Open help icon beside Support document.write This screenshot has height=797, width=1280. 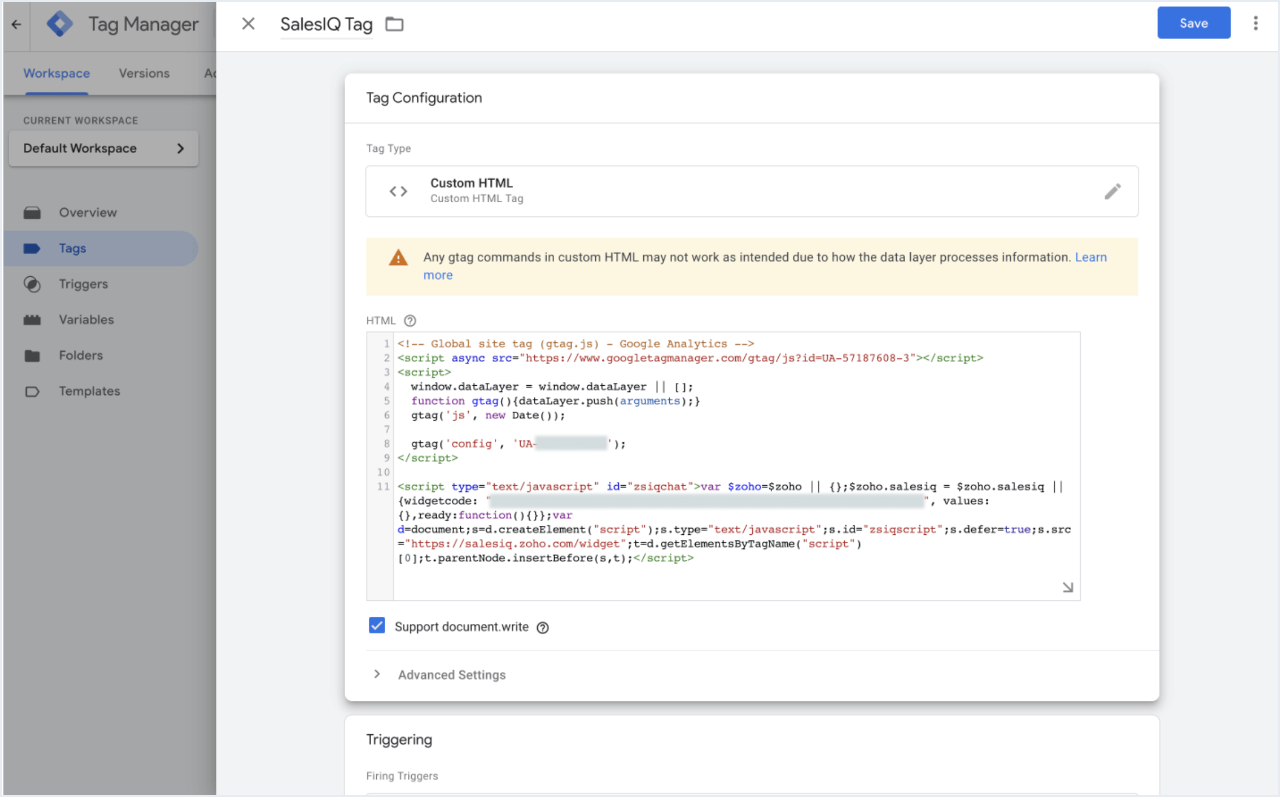pos(543,628)
